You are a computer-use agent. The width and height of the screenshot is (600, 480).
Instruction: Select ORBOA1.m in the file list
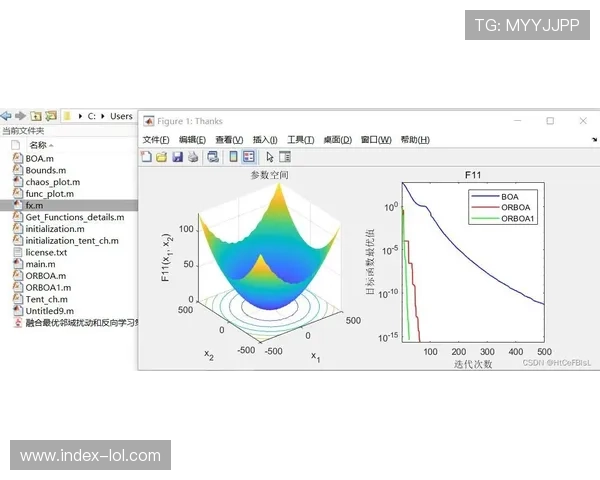(x=48, y=287)
